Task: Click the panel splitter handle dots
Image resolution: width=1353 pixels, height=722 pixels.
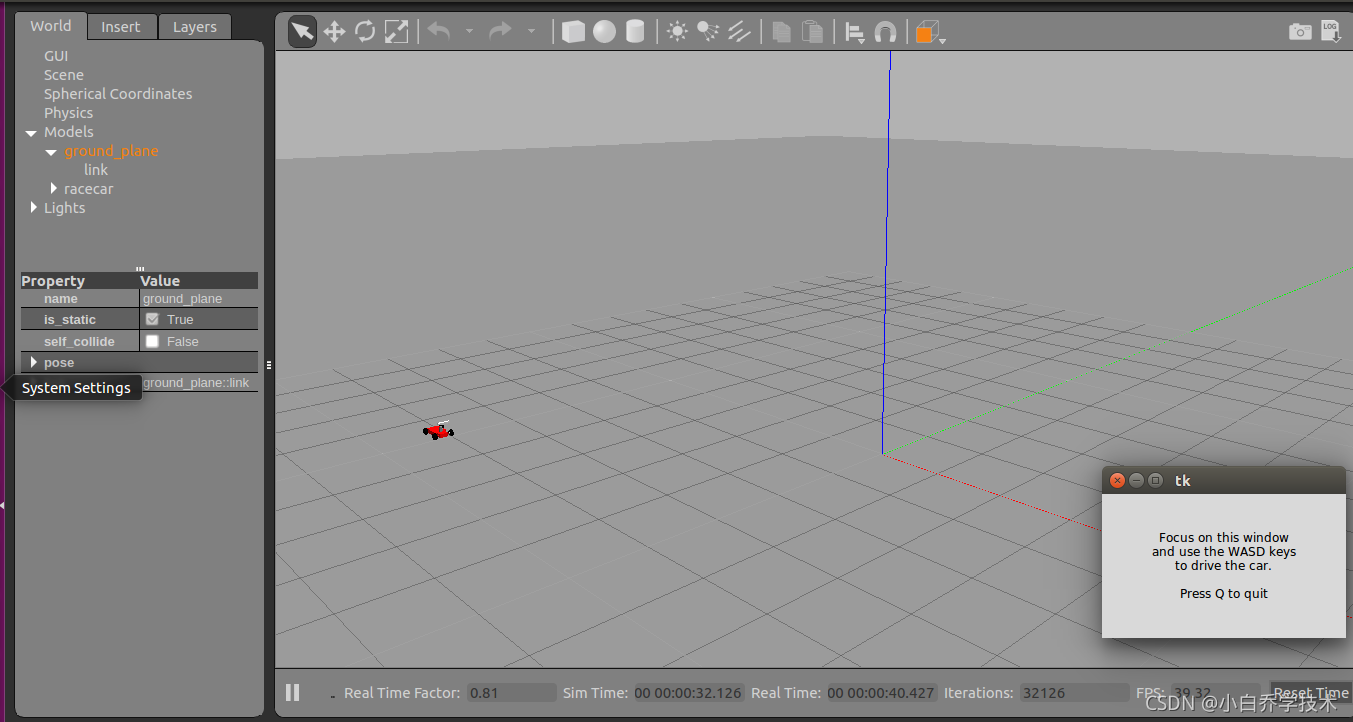Action: [x=269, y=365]
